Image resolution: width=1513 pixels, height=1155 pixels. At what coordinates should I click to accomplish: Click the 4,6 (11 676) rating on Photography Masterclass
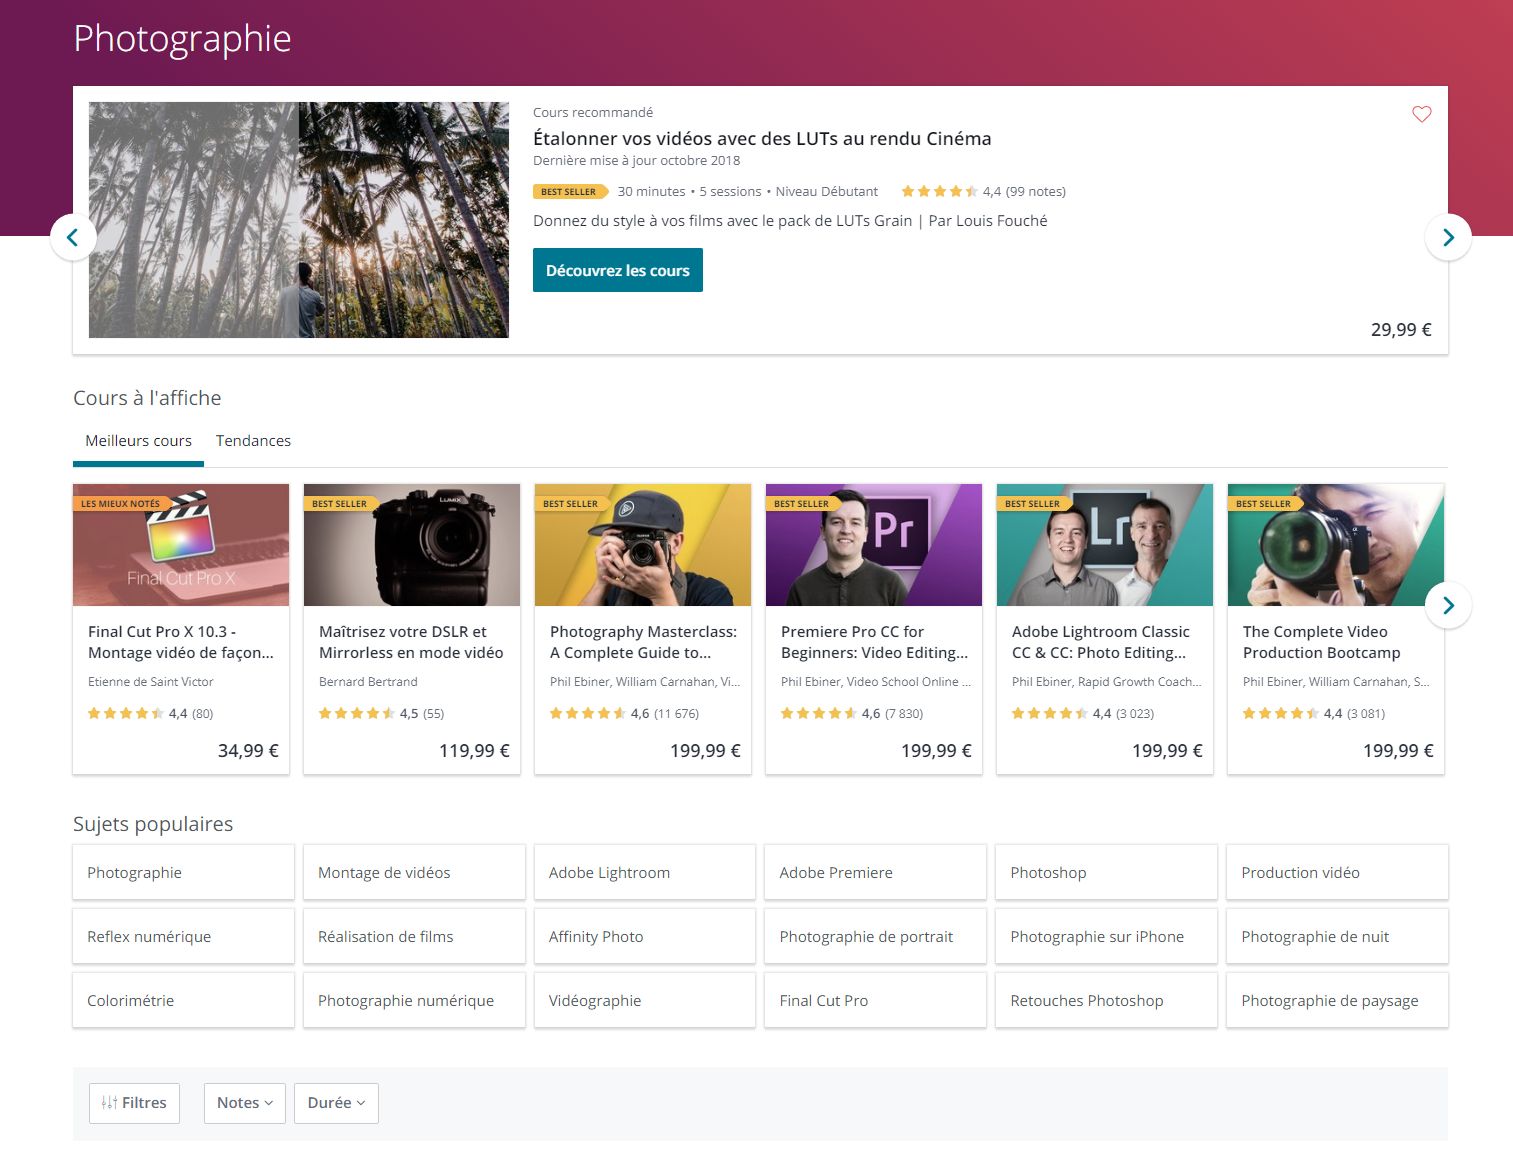624,714
